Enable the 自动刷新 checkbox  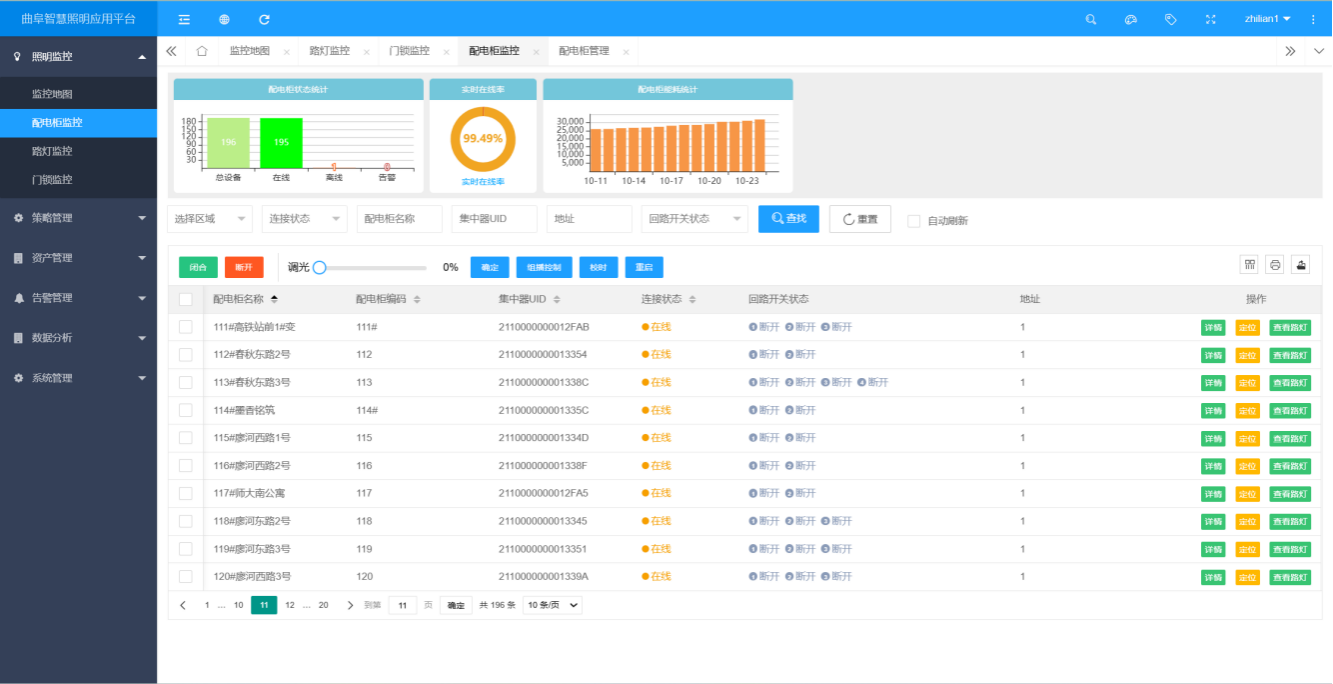[914, 221]
